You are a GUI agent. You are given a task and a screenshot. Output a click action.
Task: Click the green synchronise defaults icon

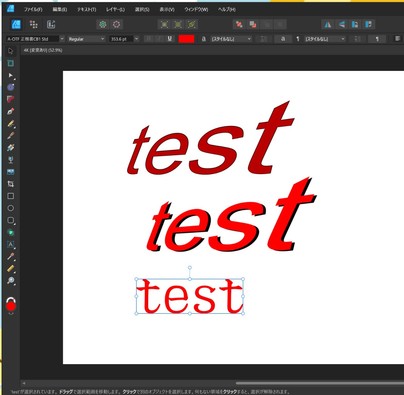pyautogui.click(x=103, y=24)
